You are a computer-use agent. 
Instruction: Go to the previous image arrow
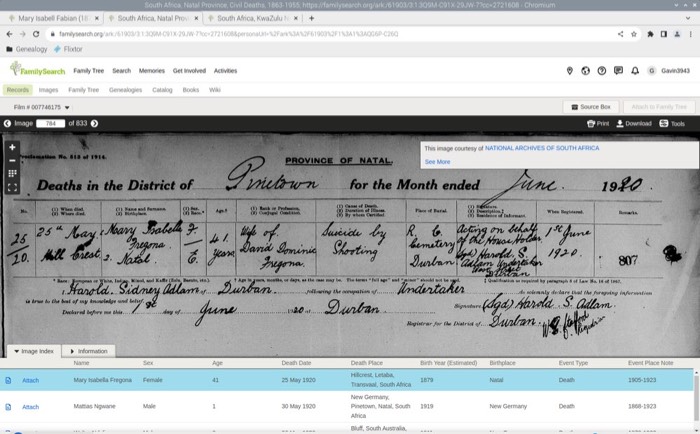click(x=8, y=123)
